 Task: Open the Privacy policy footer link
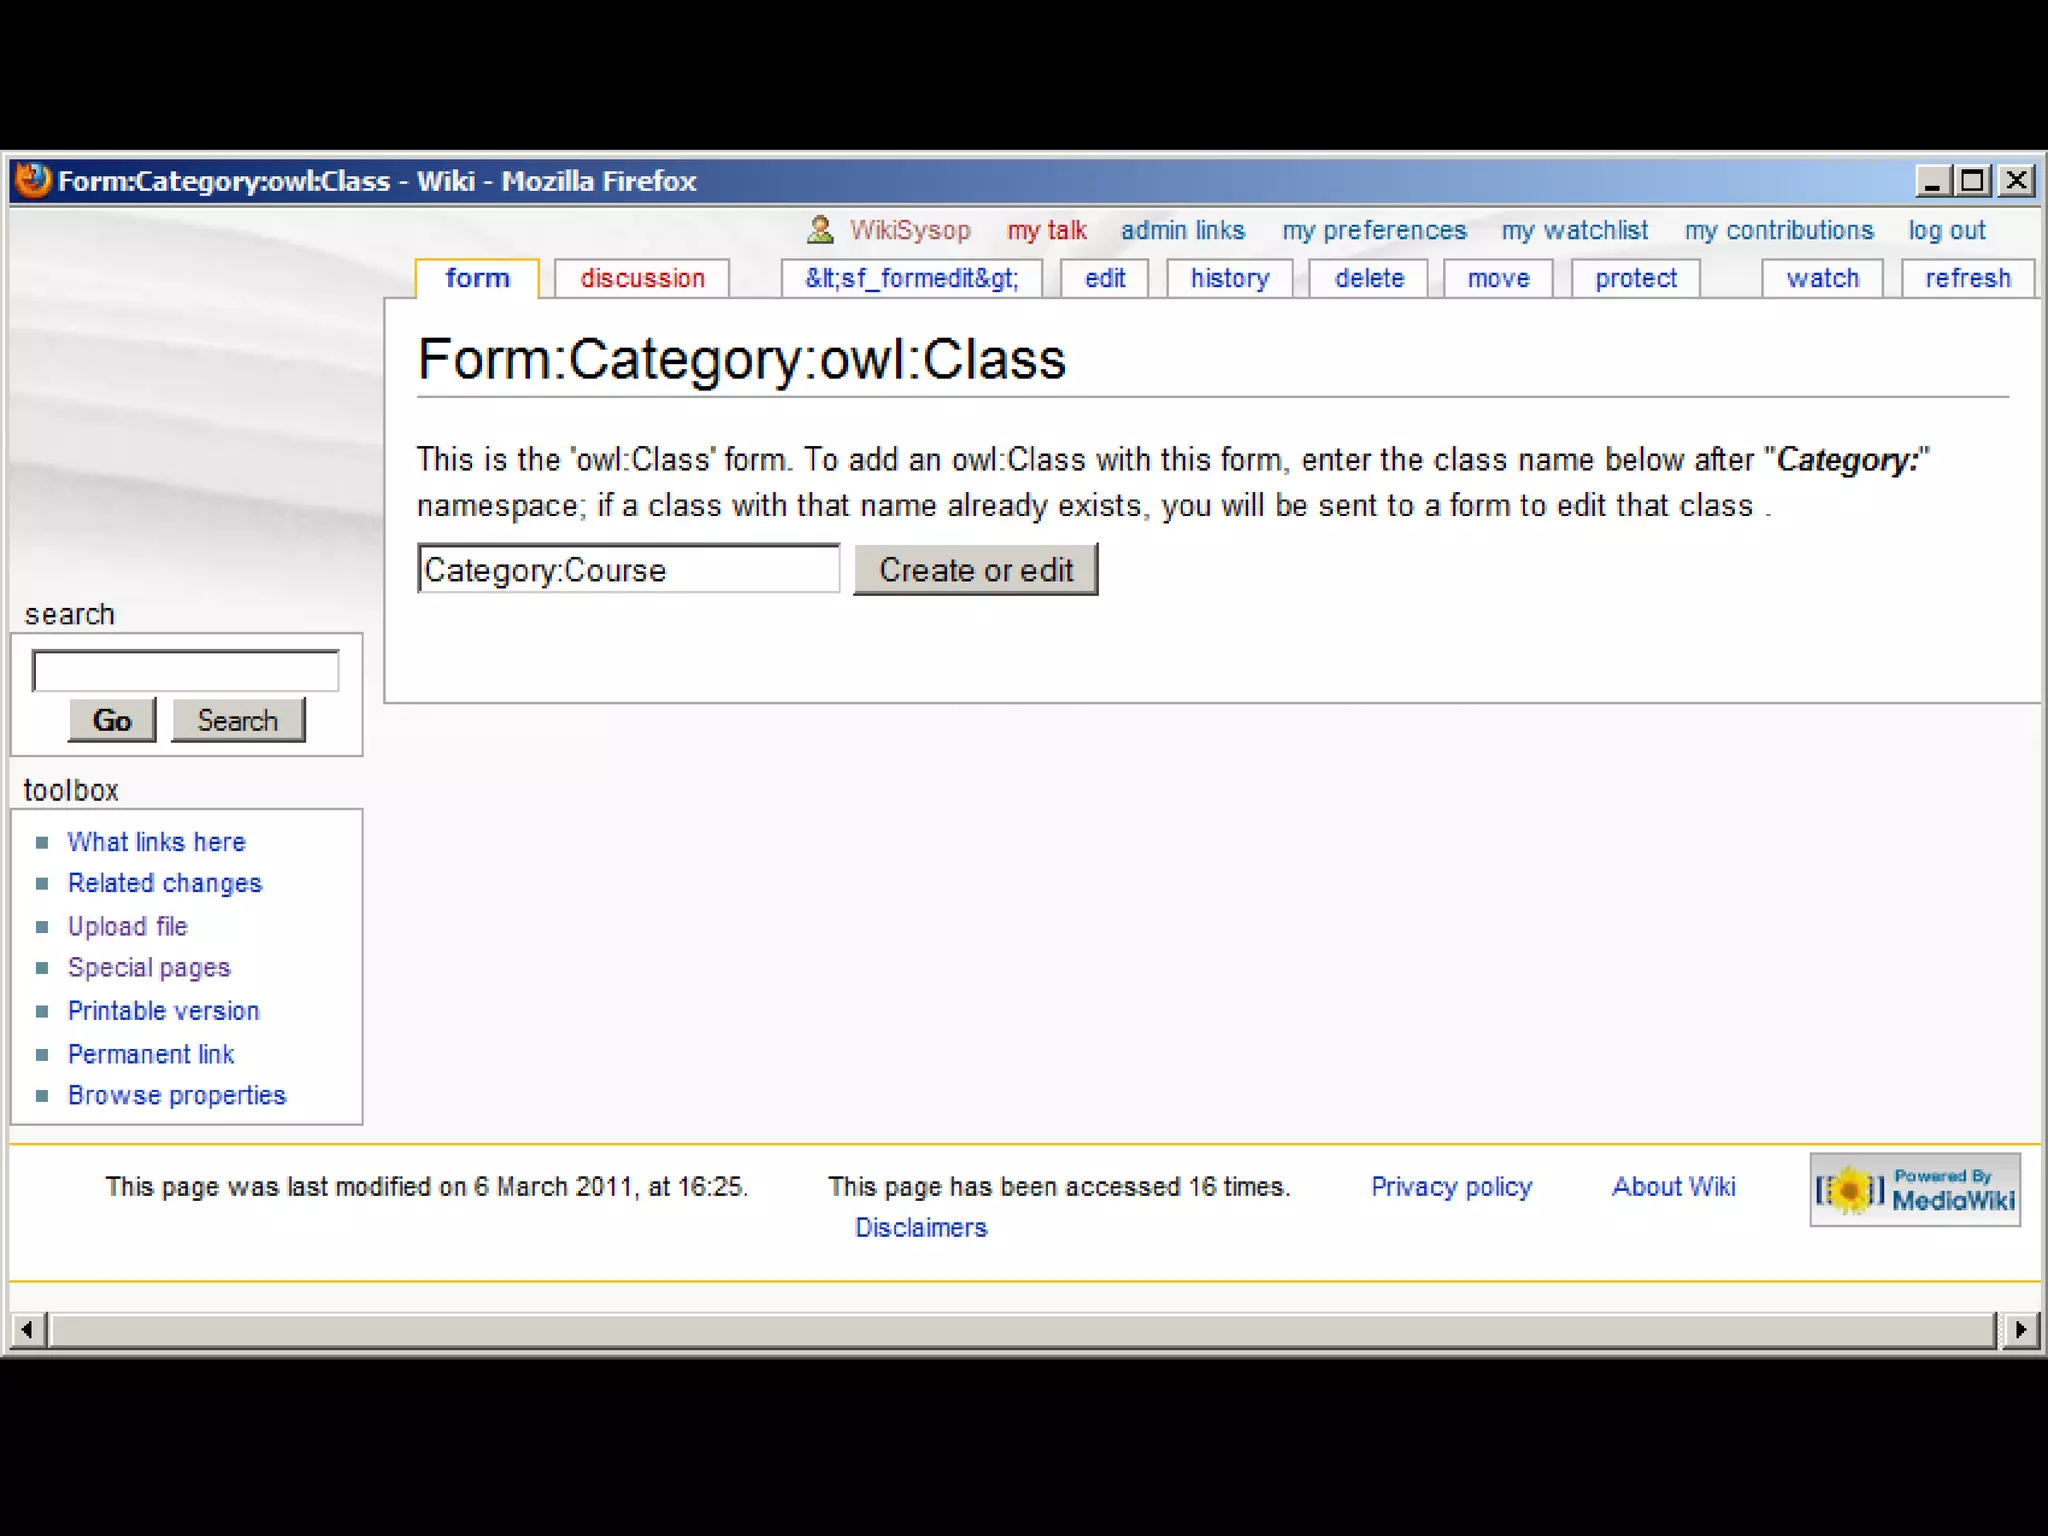click(1451, 1186)
